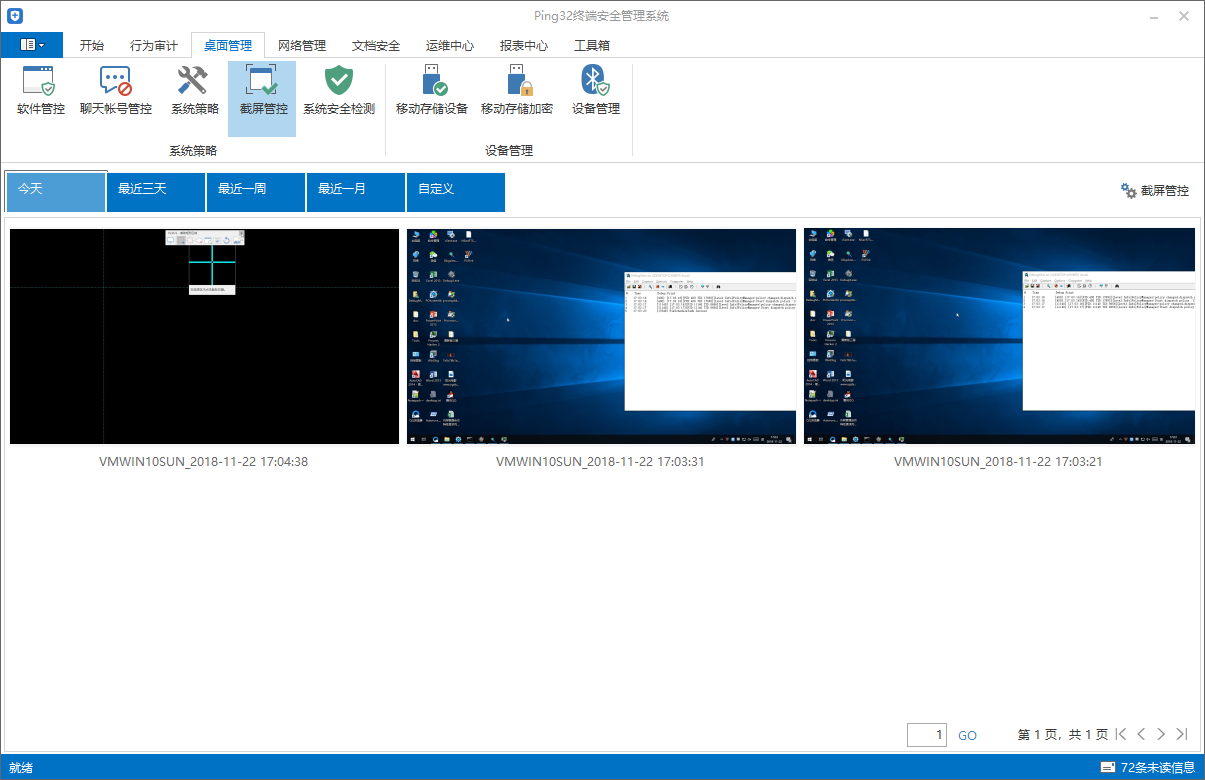The width and height of the screenshot is (1205, 780).
Task: Go to the first page arrow
Action: tap(1121, 734)
